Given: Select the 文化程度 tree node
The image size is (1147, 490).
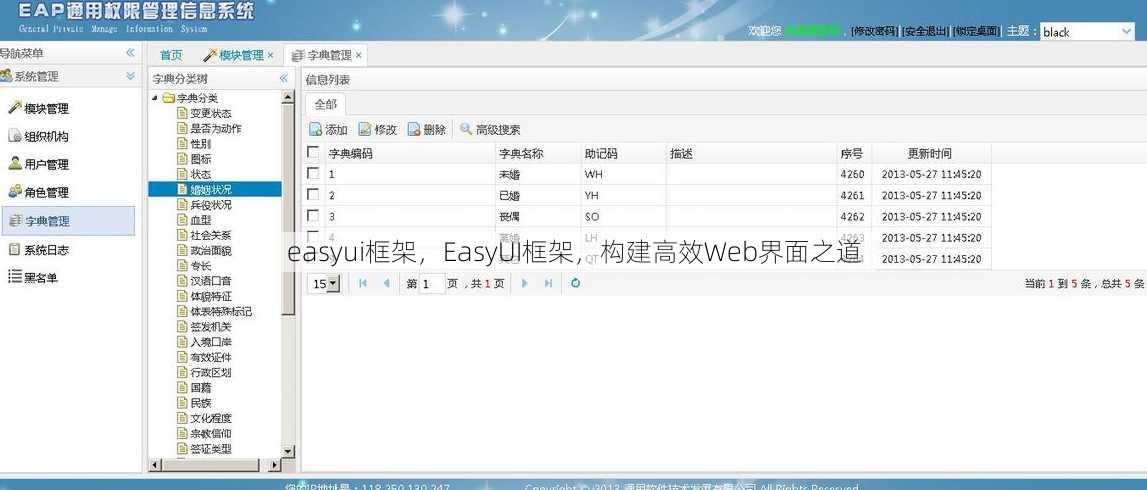Looking at the screenshot, I should pyautogui.click(x=211, y=418).
